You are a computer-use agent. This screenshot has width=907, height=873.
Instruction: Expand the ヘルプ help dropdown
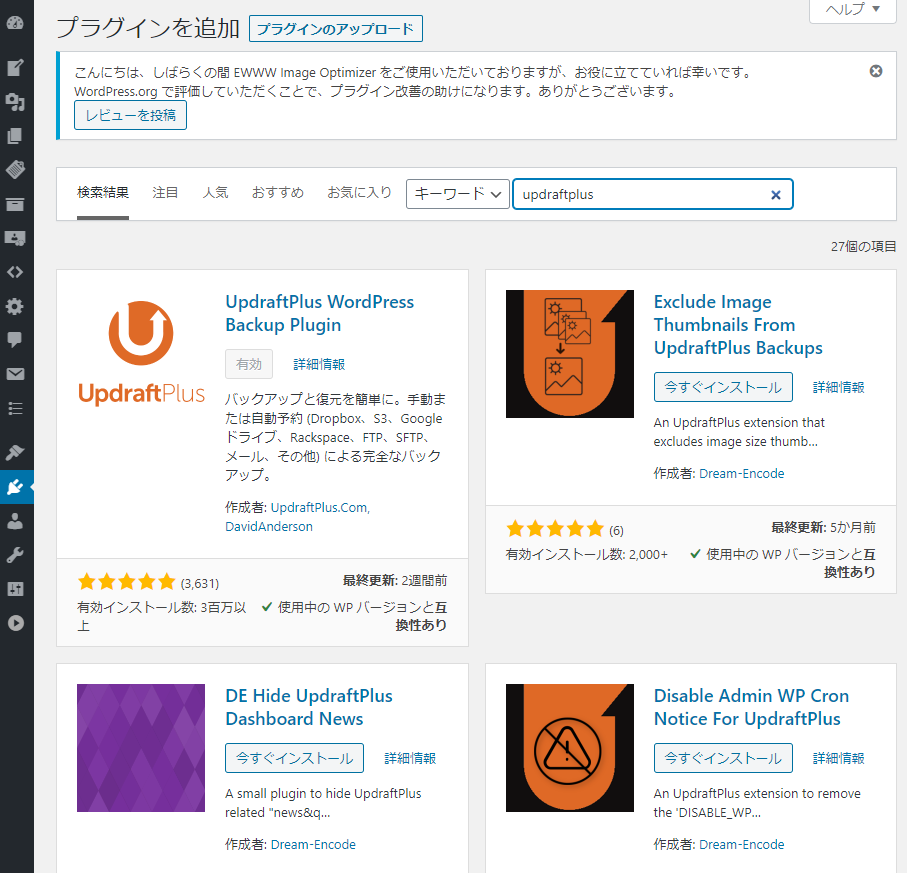coord(853,9)
